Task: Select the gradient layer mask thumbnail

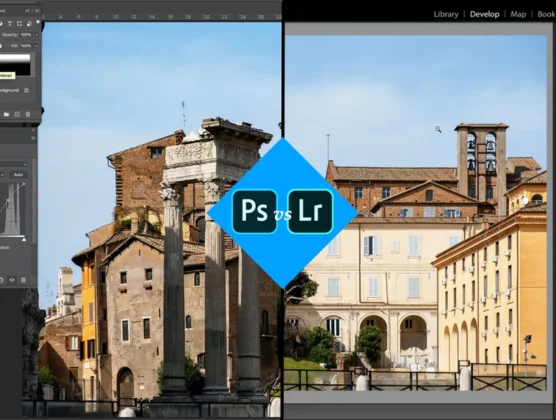Action: coord(15,65)
